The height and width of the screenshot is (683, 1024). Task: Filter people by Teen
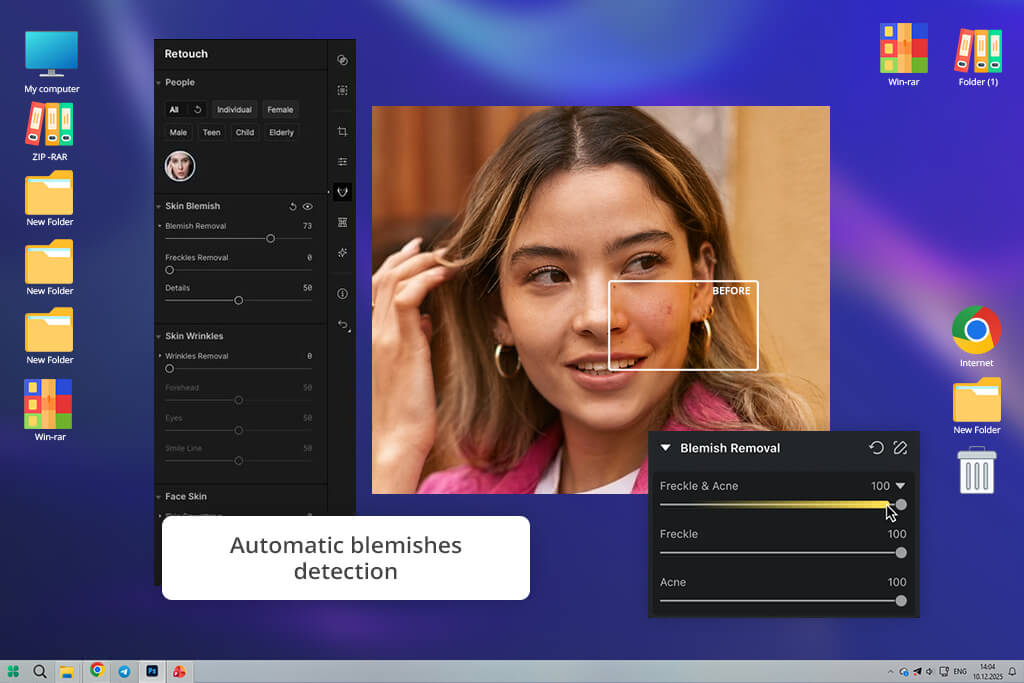click(x=212, y=133)
